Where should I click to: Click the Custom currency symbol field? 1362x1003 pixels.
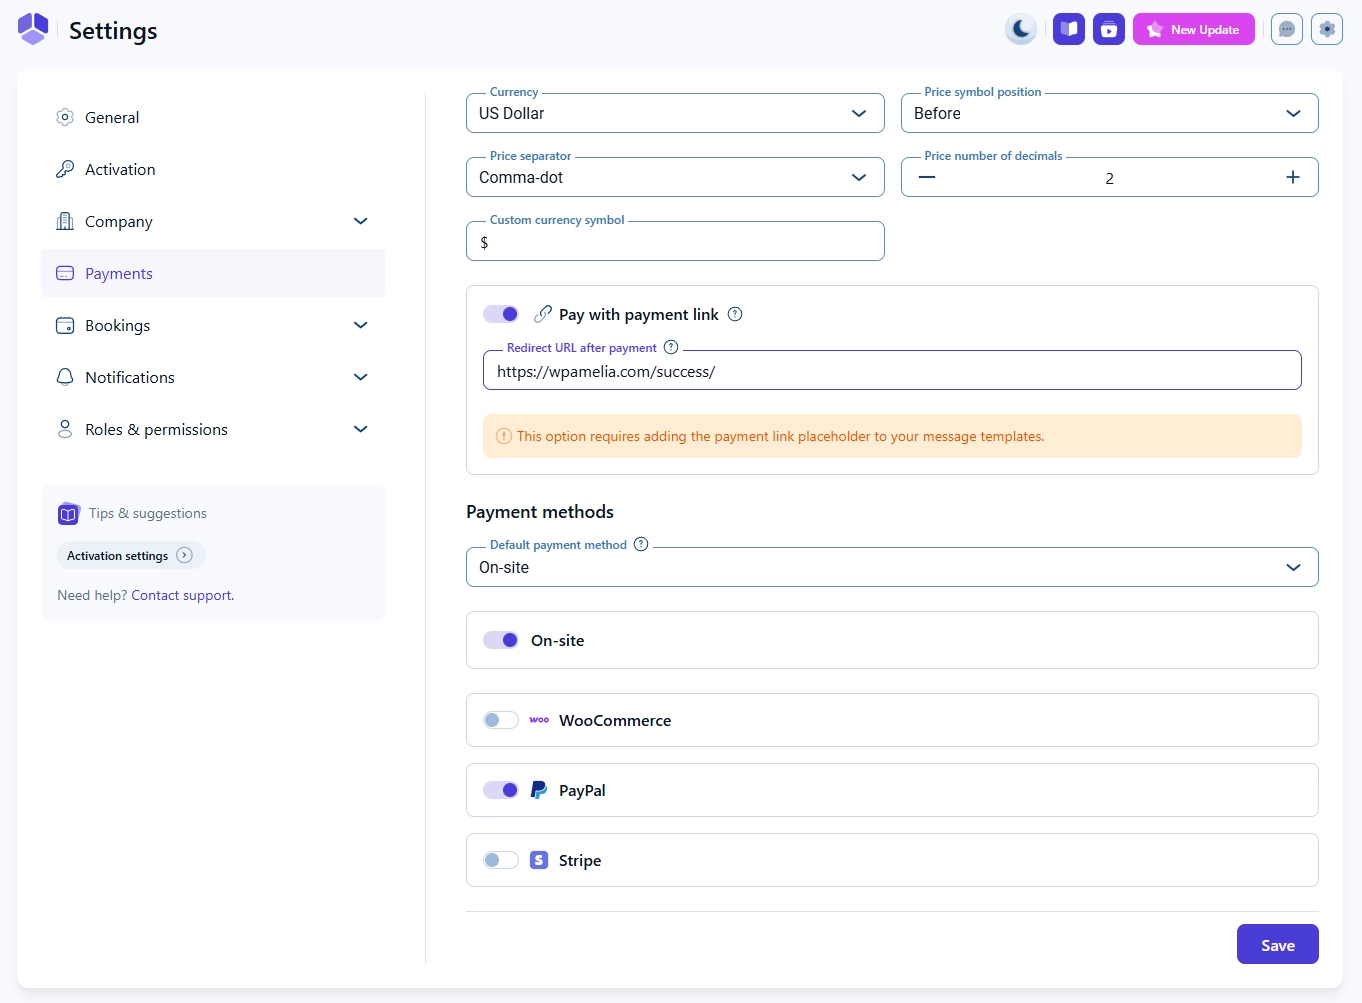tap(675, 242)
